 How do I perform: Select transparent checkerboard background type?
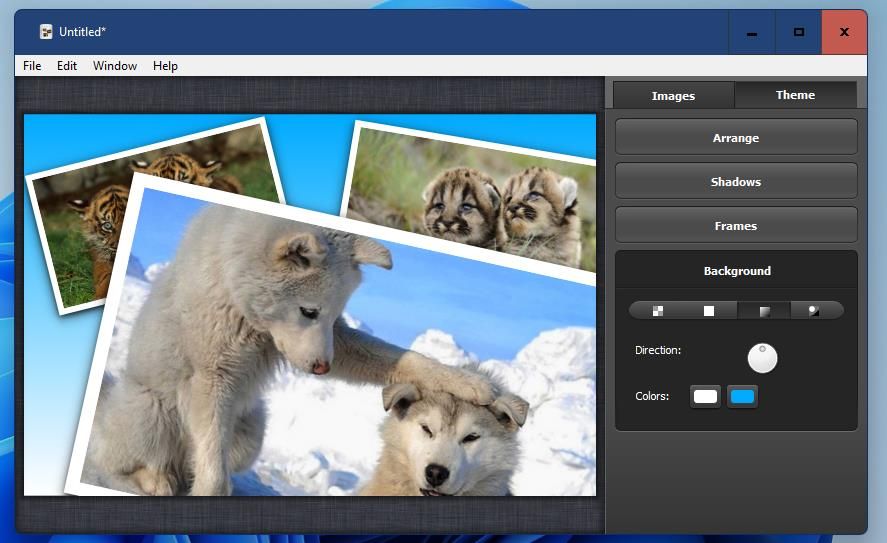tap(657, 311)
